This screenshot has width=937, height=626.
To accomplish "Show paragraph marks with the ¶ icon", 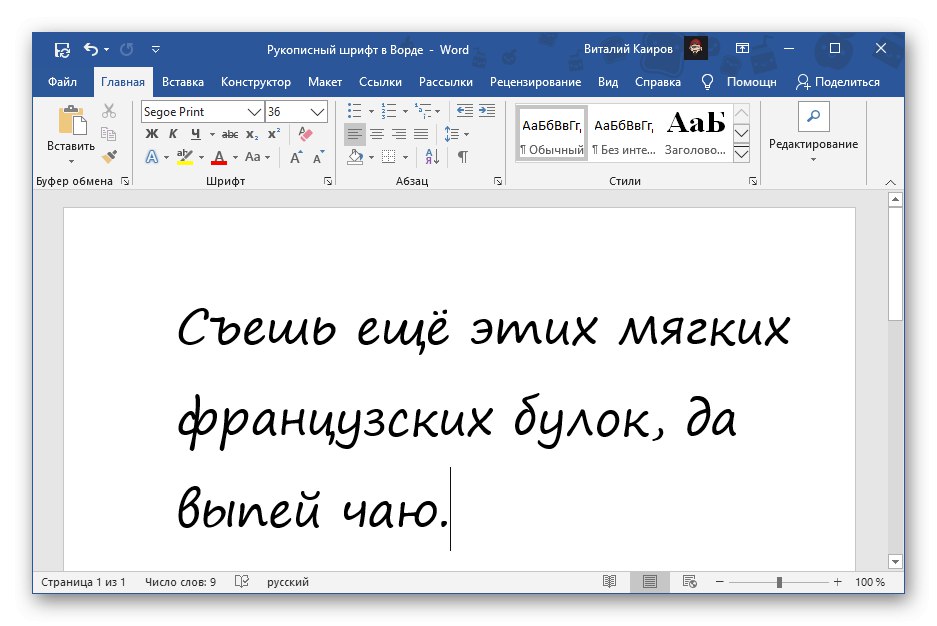I will pos(463,156).
